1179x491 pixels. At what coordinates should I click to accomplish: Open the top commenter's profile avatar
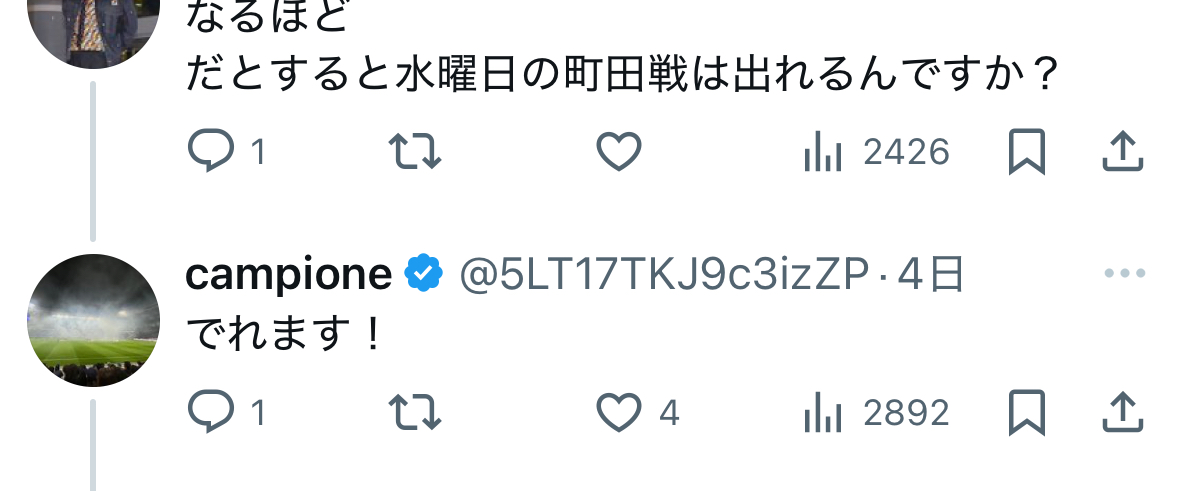coord(94,25)
